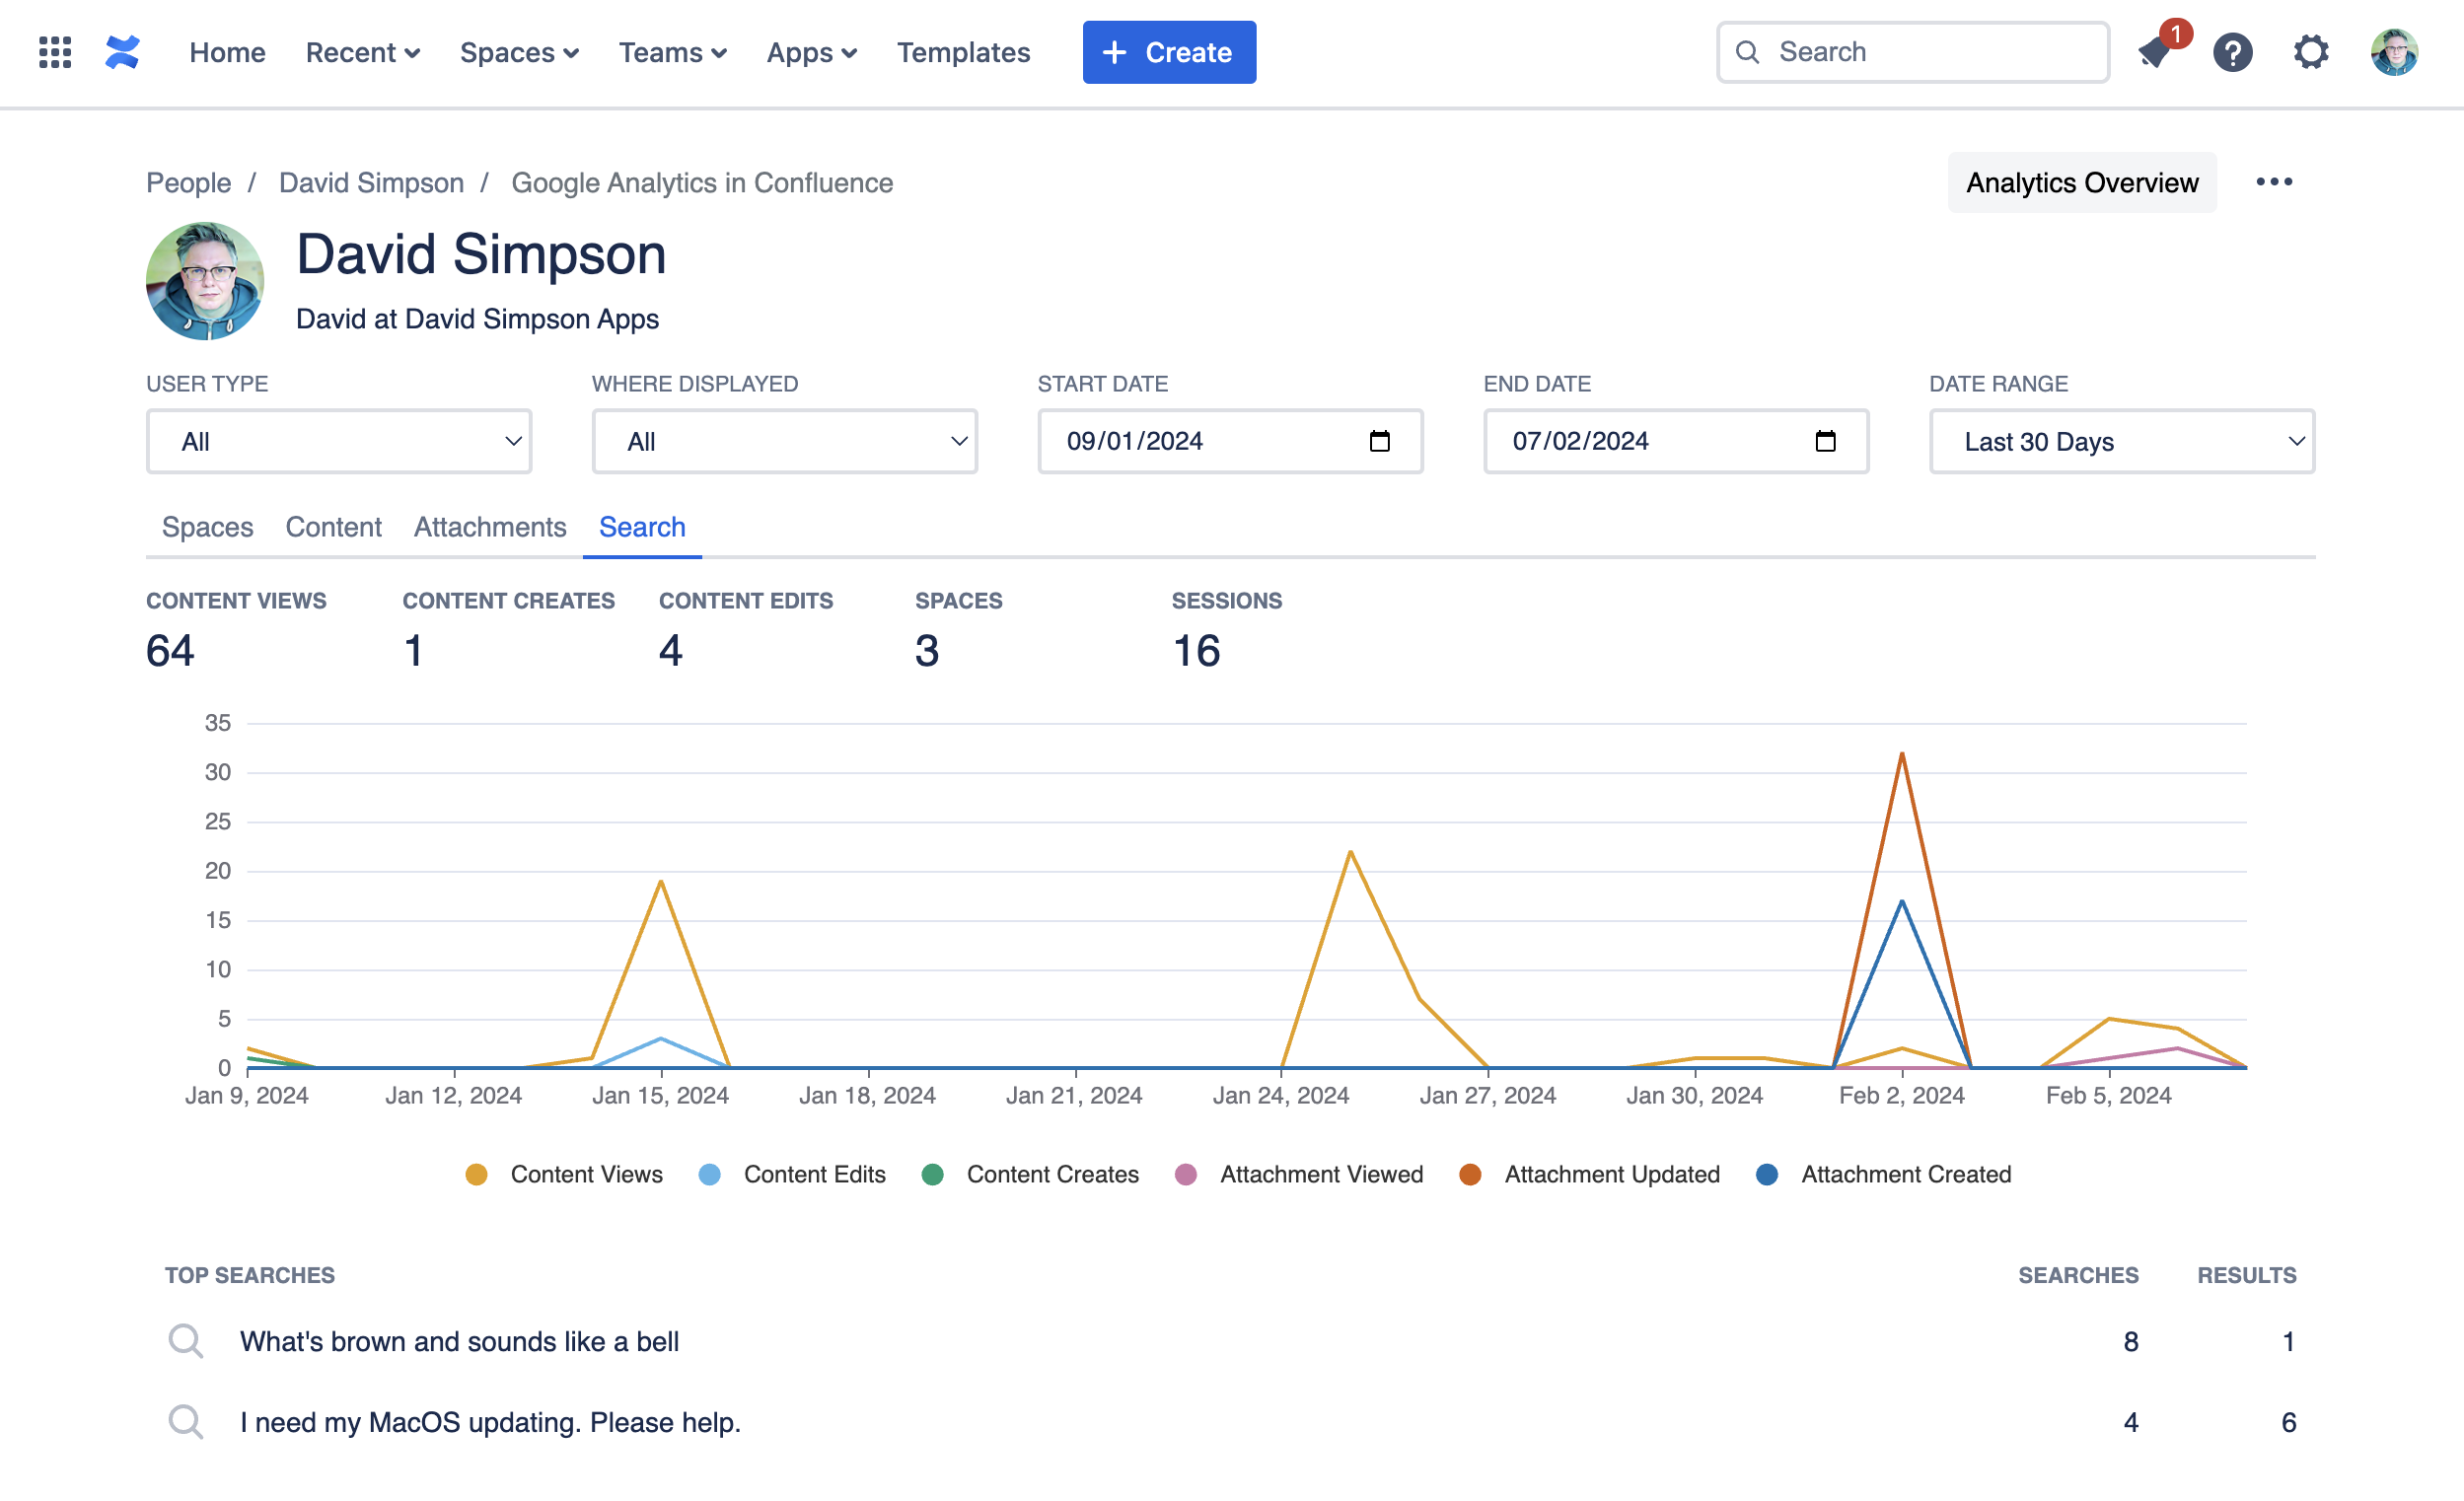
Task: Click the Analytics Overview button
Action: coord(2081,182)
